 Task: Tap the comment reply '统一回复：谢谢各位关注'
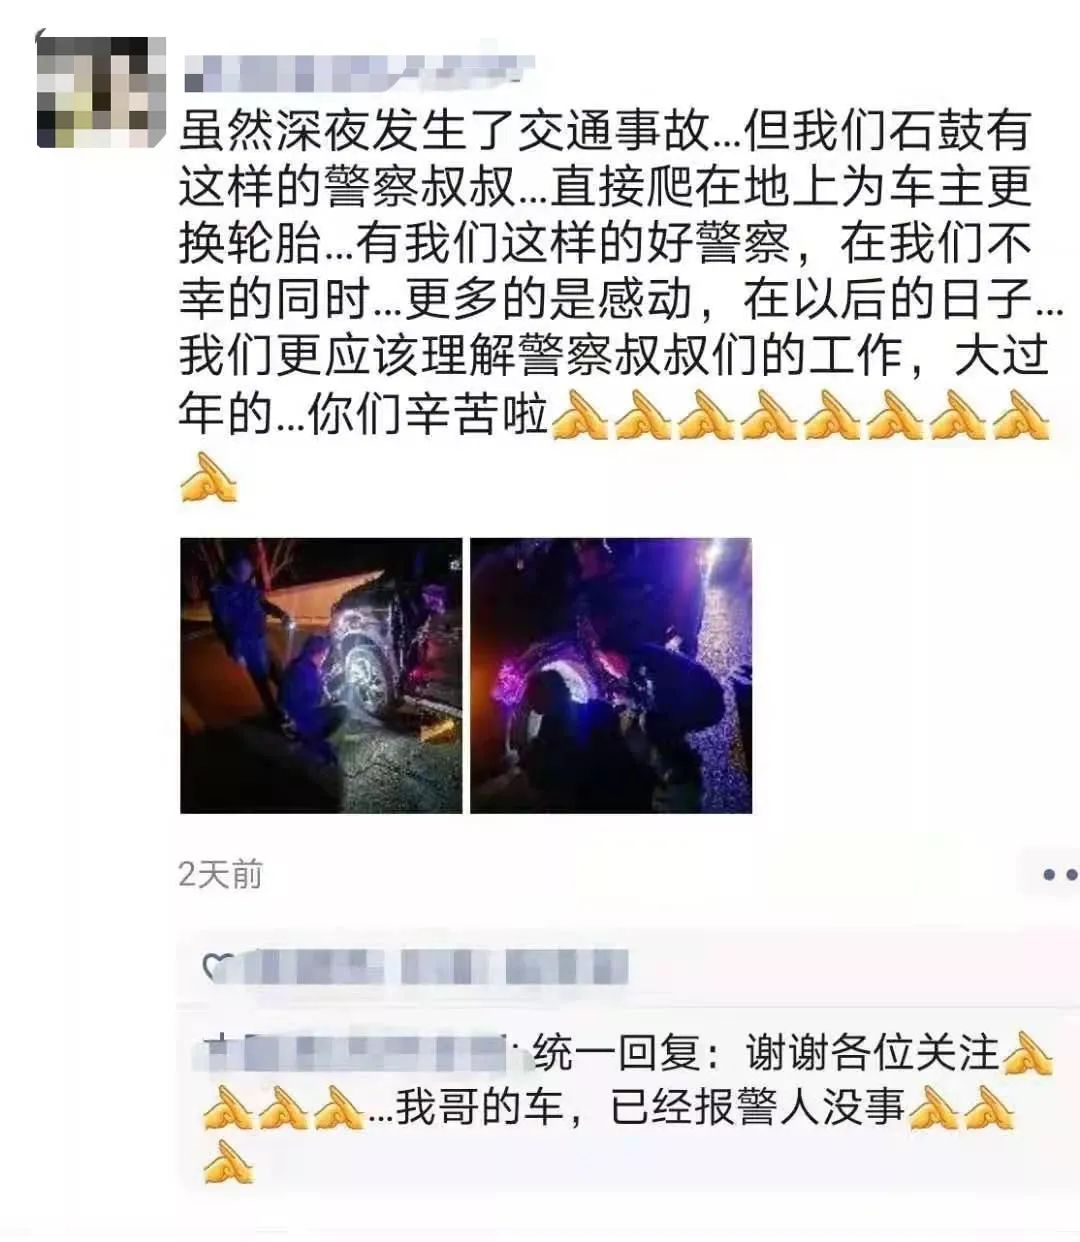(x=765, y=1053)
